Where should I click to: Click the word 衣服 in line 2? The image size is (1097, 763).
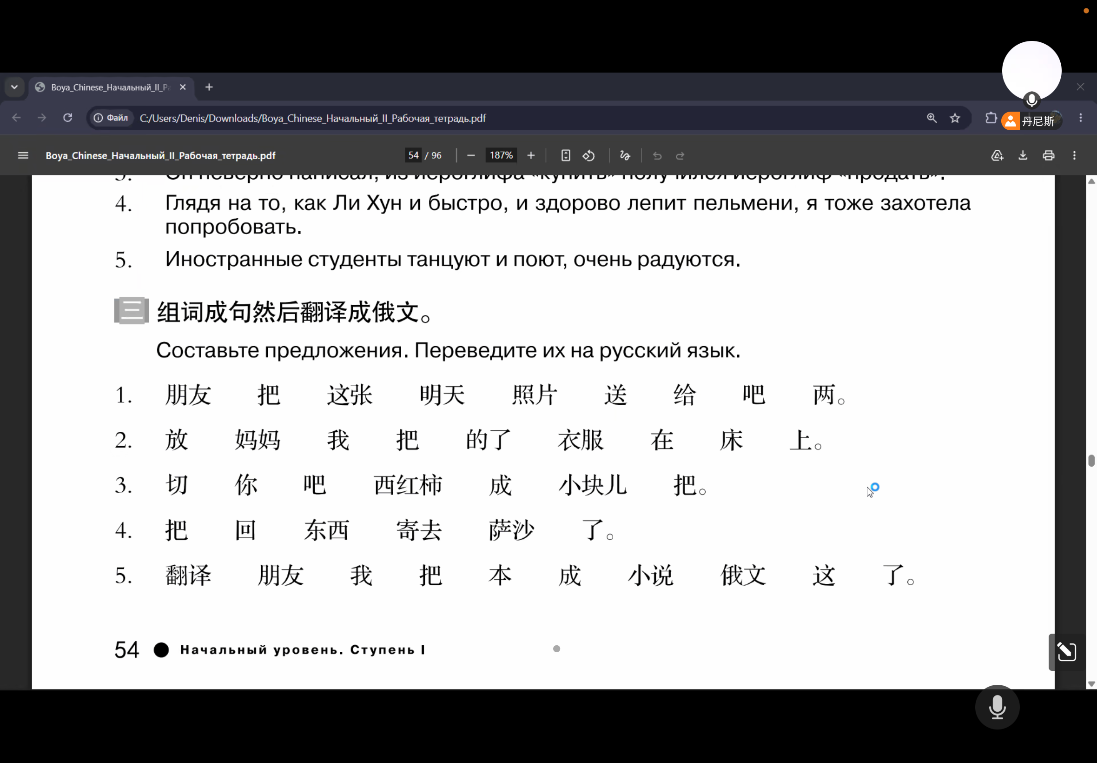click(x=581, y=440)
